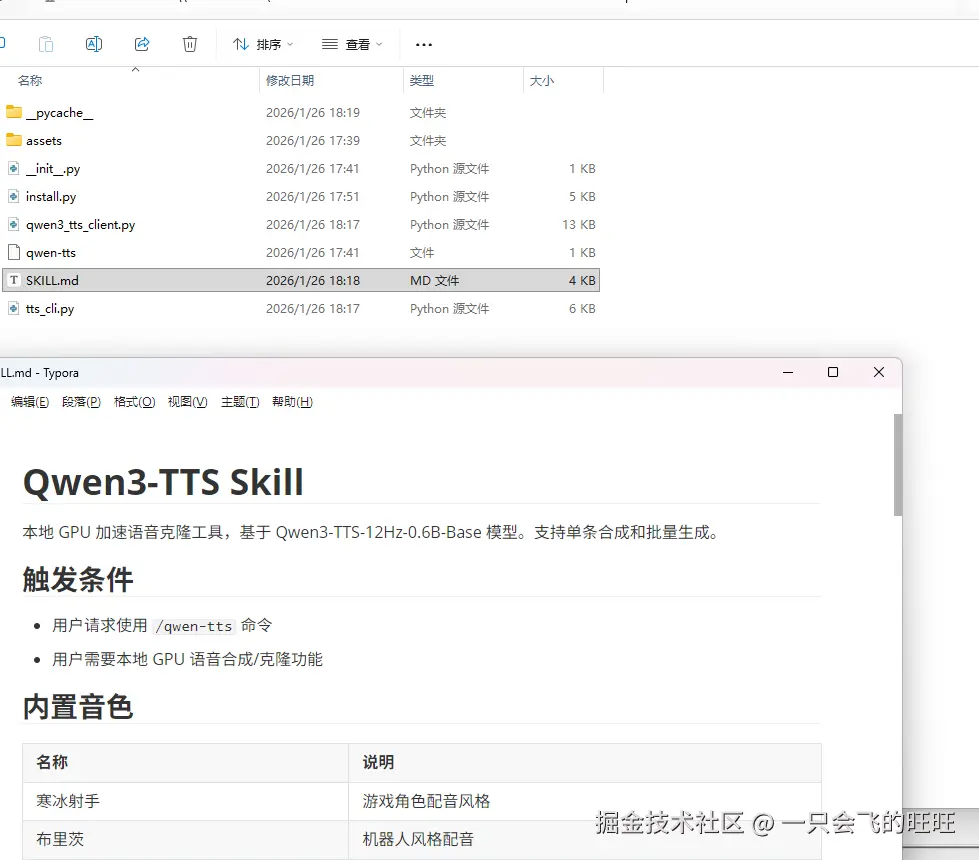Image resolution: width=979 pixels, height=860 pixels.
Task: Click the blank file icon of qwen-tts
Action: (14, 252)
